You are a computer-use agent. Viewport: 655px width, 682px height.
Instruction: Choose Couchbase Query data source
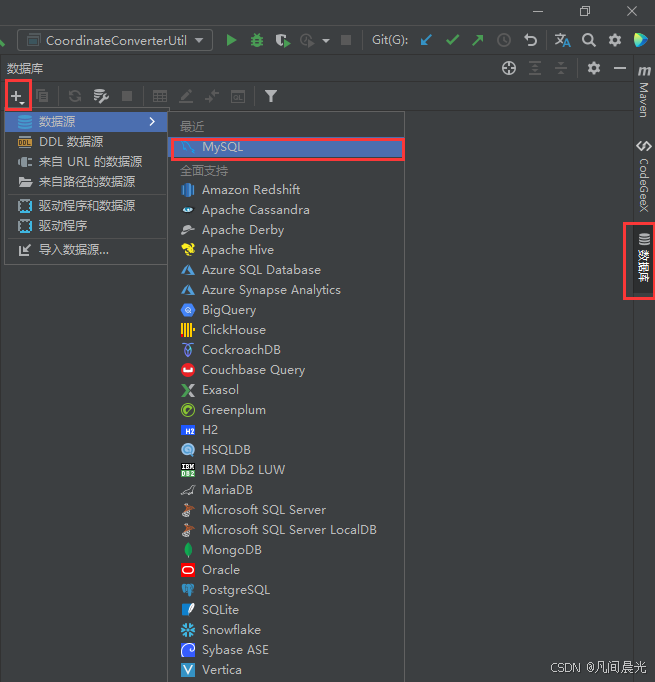click(x=286, y=370)
